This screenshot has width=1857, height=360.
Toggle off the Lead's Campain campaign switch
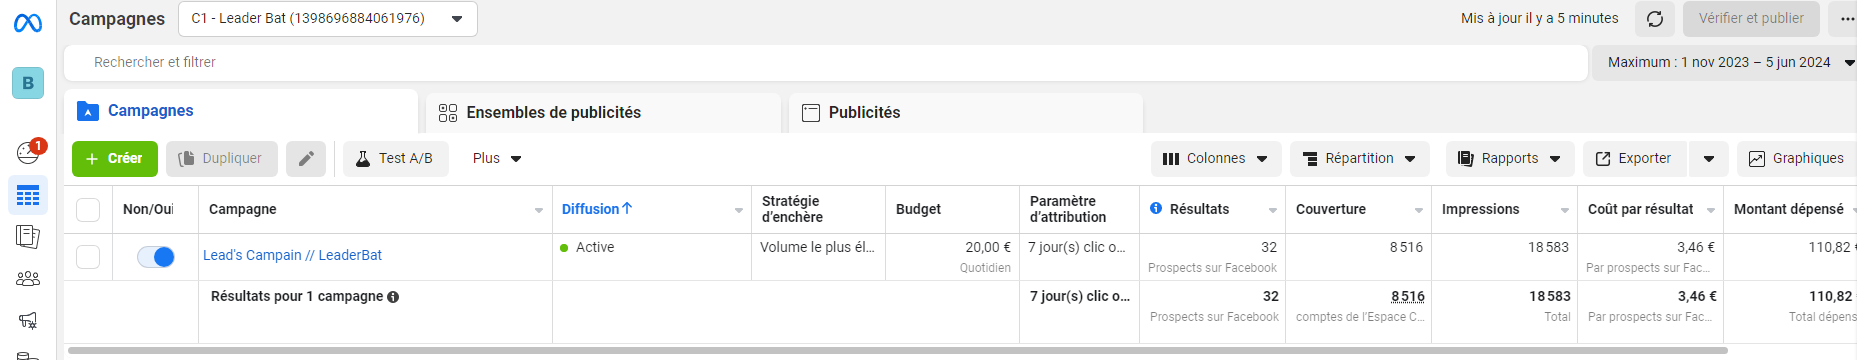tap(156, 257)
